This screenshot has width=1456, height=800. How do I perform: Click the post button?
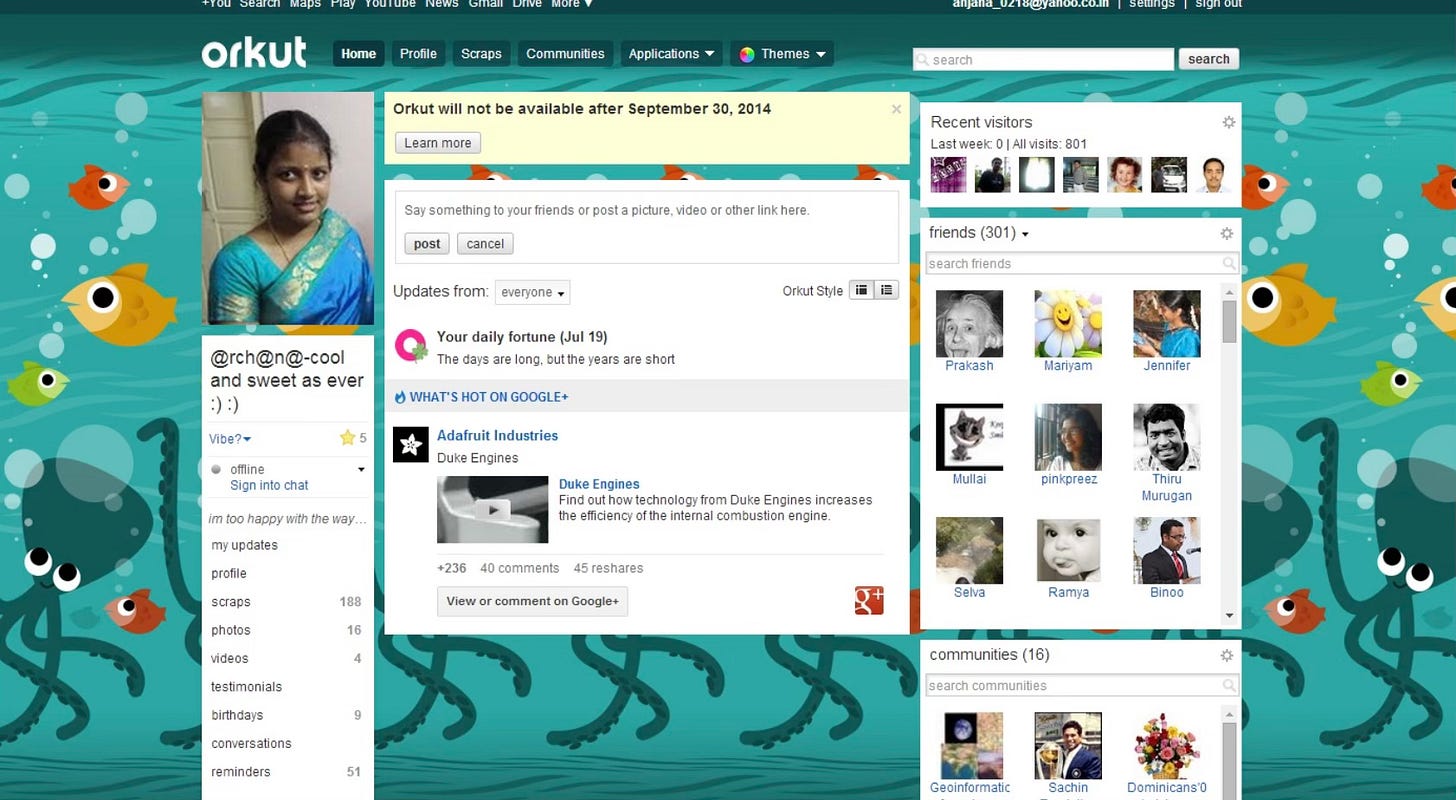(x=427, y=243)
